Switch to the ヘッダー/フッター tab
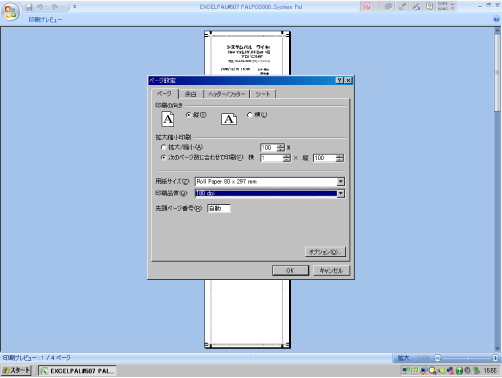This screenshot has height=378, width=502. click(x=227, y=94)
